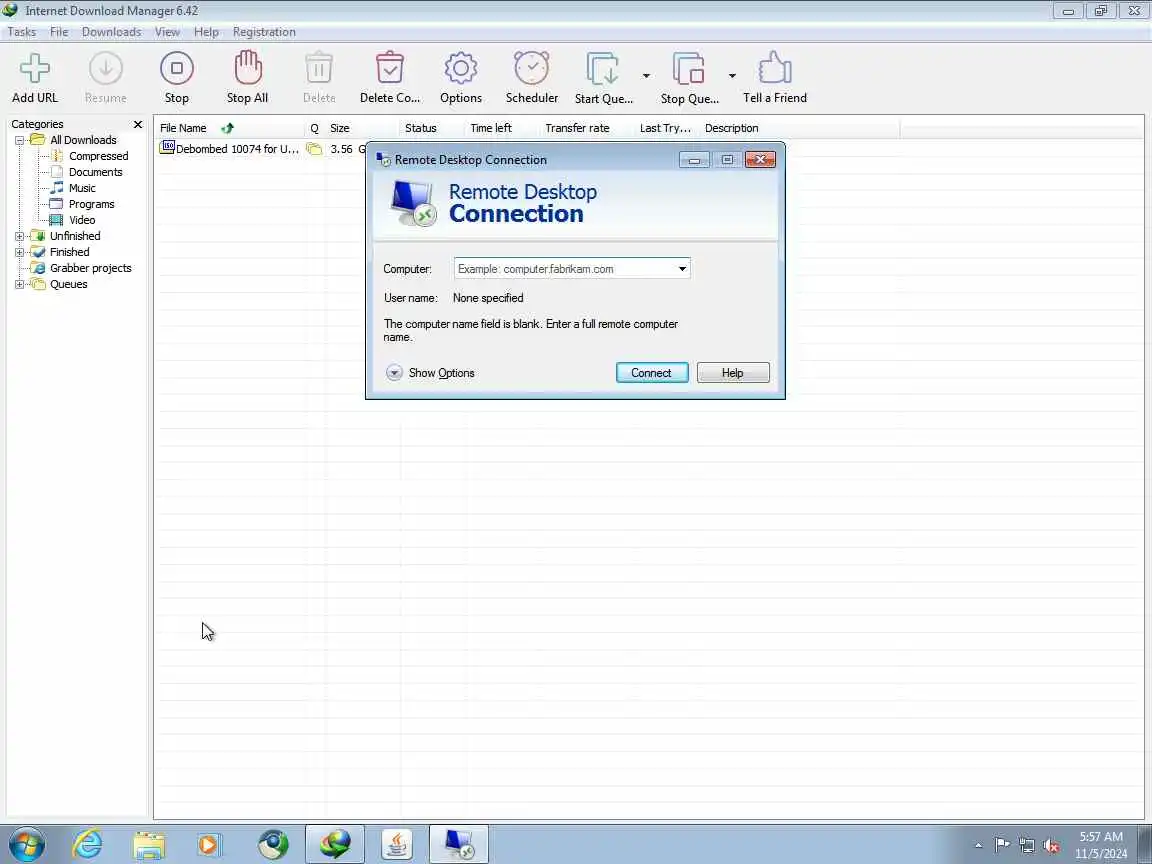
Task: Click the Action Center flag tray icon
Action: point(1002,845)
